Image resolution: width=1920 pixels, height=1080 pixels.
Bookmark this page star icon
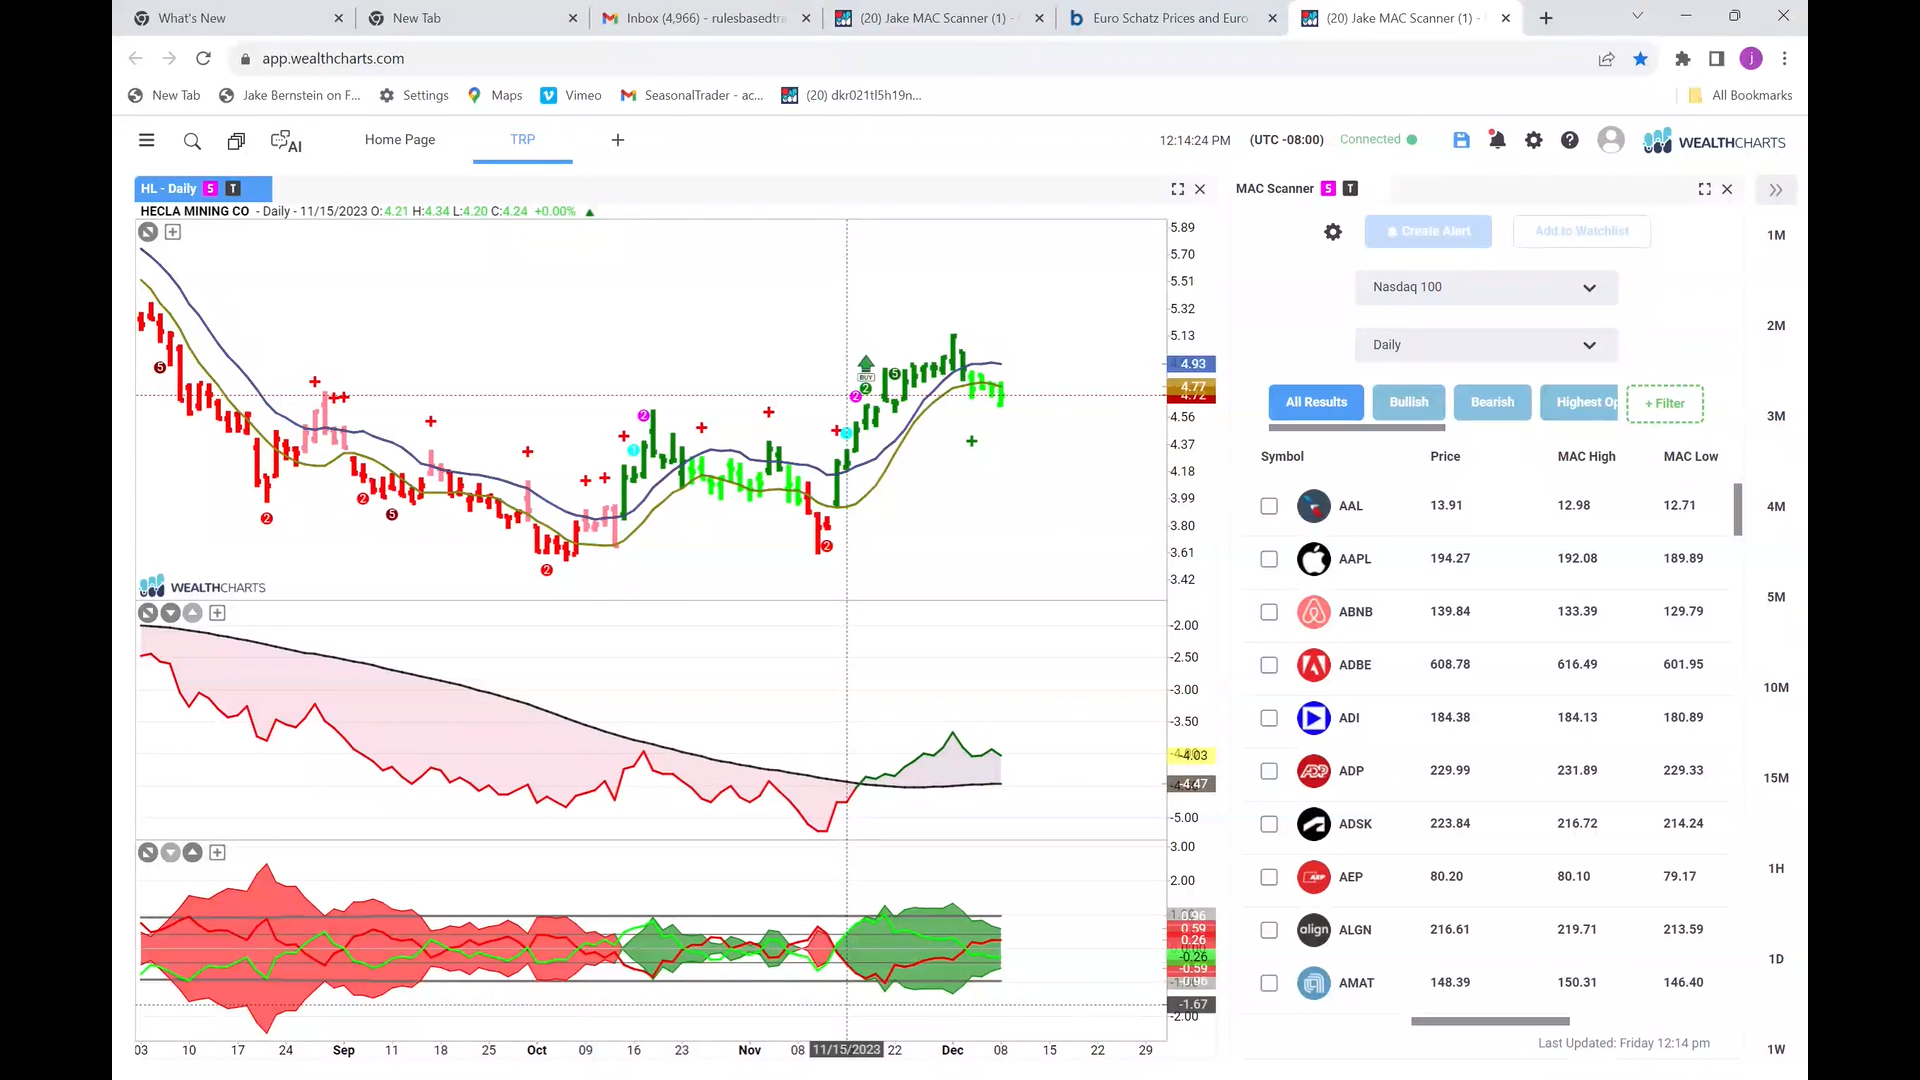pos(1640,59)
